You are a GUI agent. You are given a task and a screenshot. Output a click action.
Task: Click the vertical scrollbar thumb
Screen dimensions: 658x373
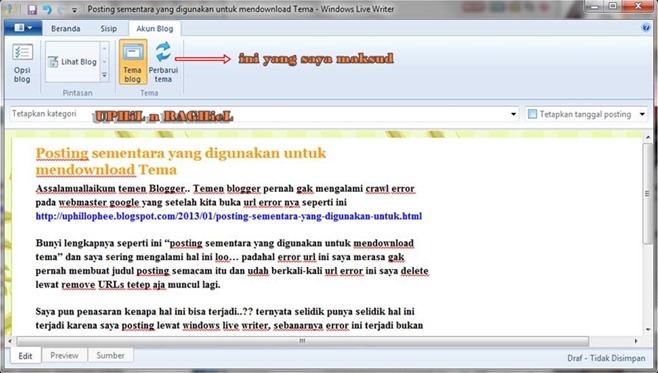click(647, 193)
